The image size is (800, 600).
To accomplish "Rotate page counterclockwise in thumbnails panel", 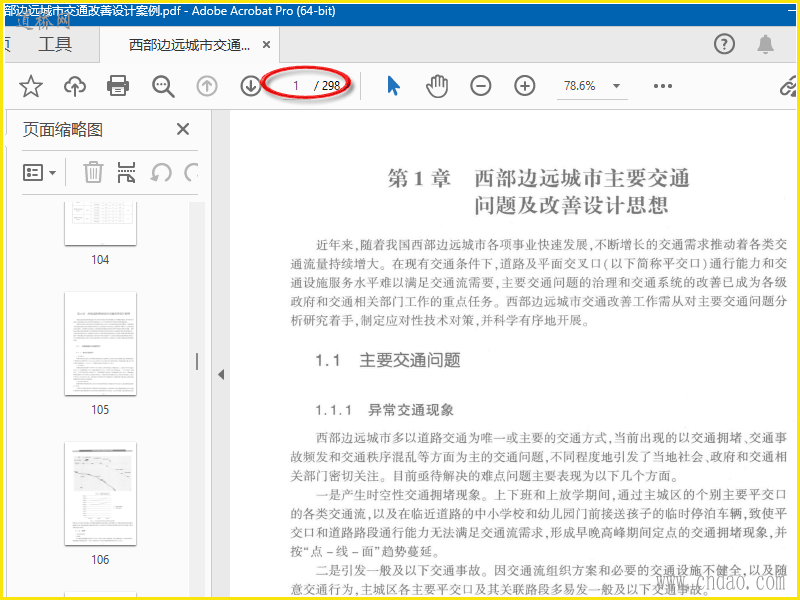I will tap(161, 172).
